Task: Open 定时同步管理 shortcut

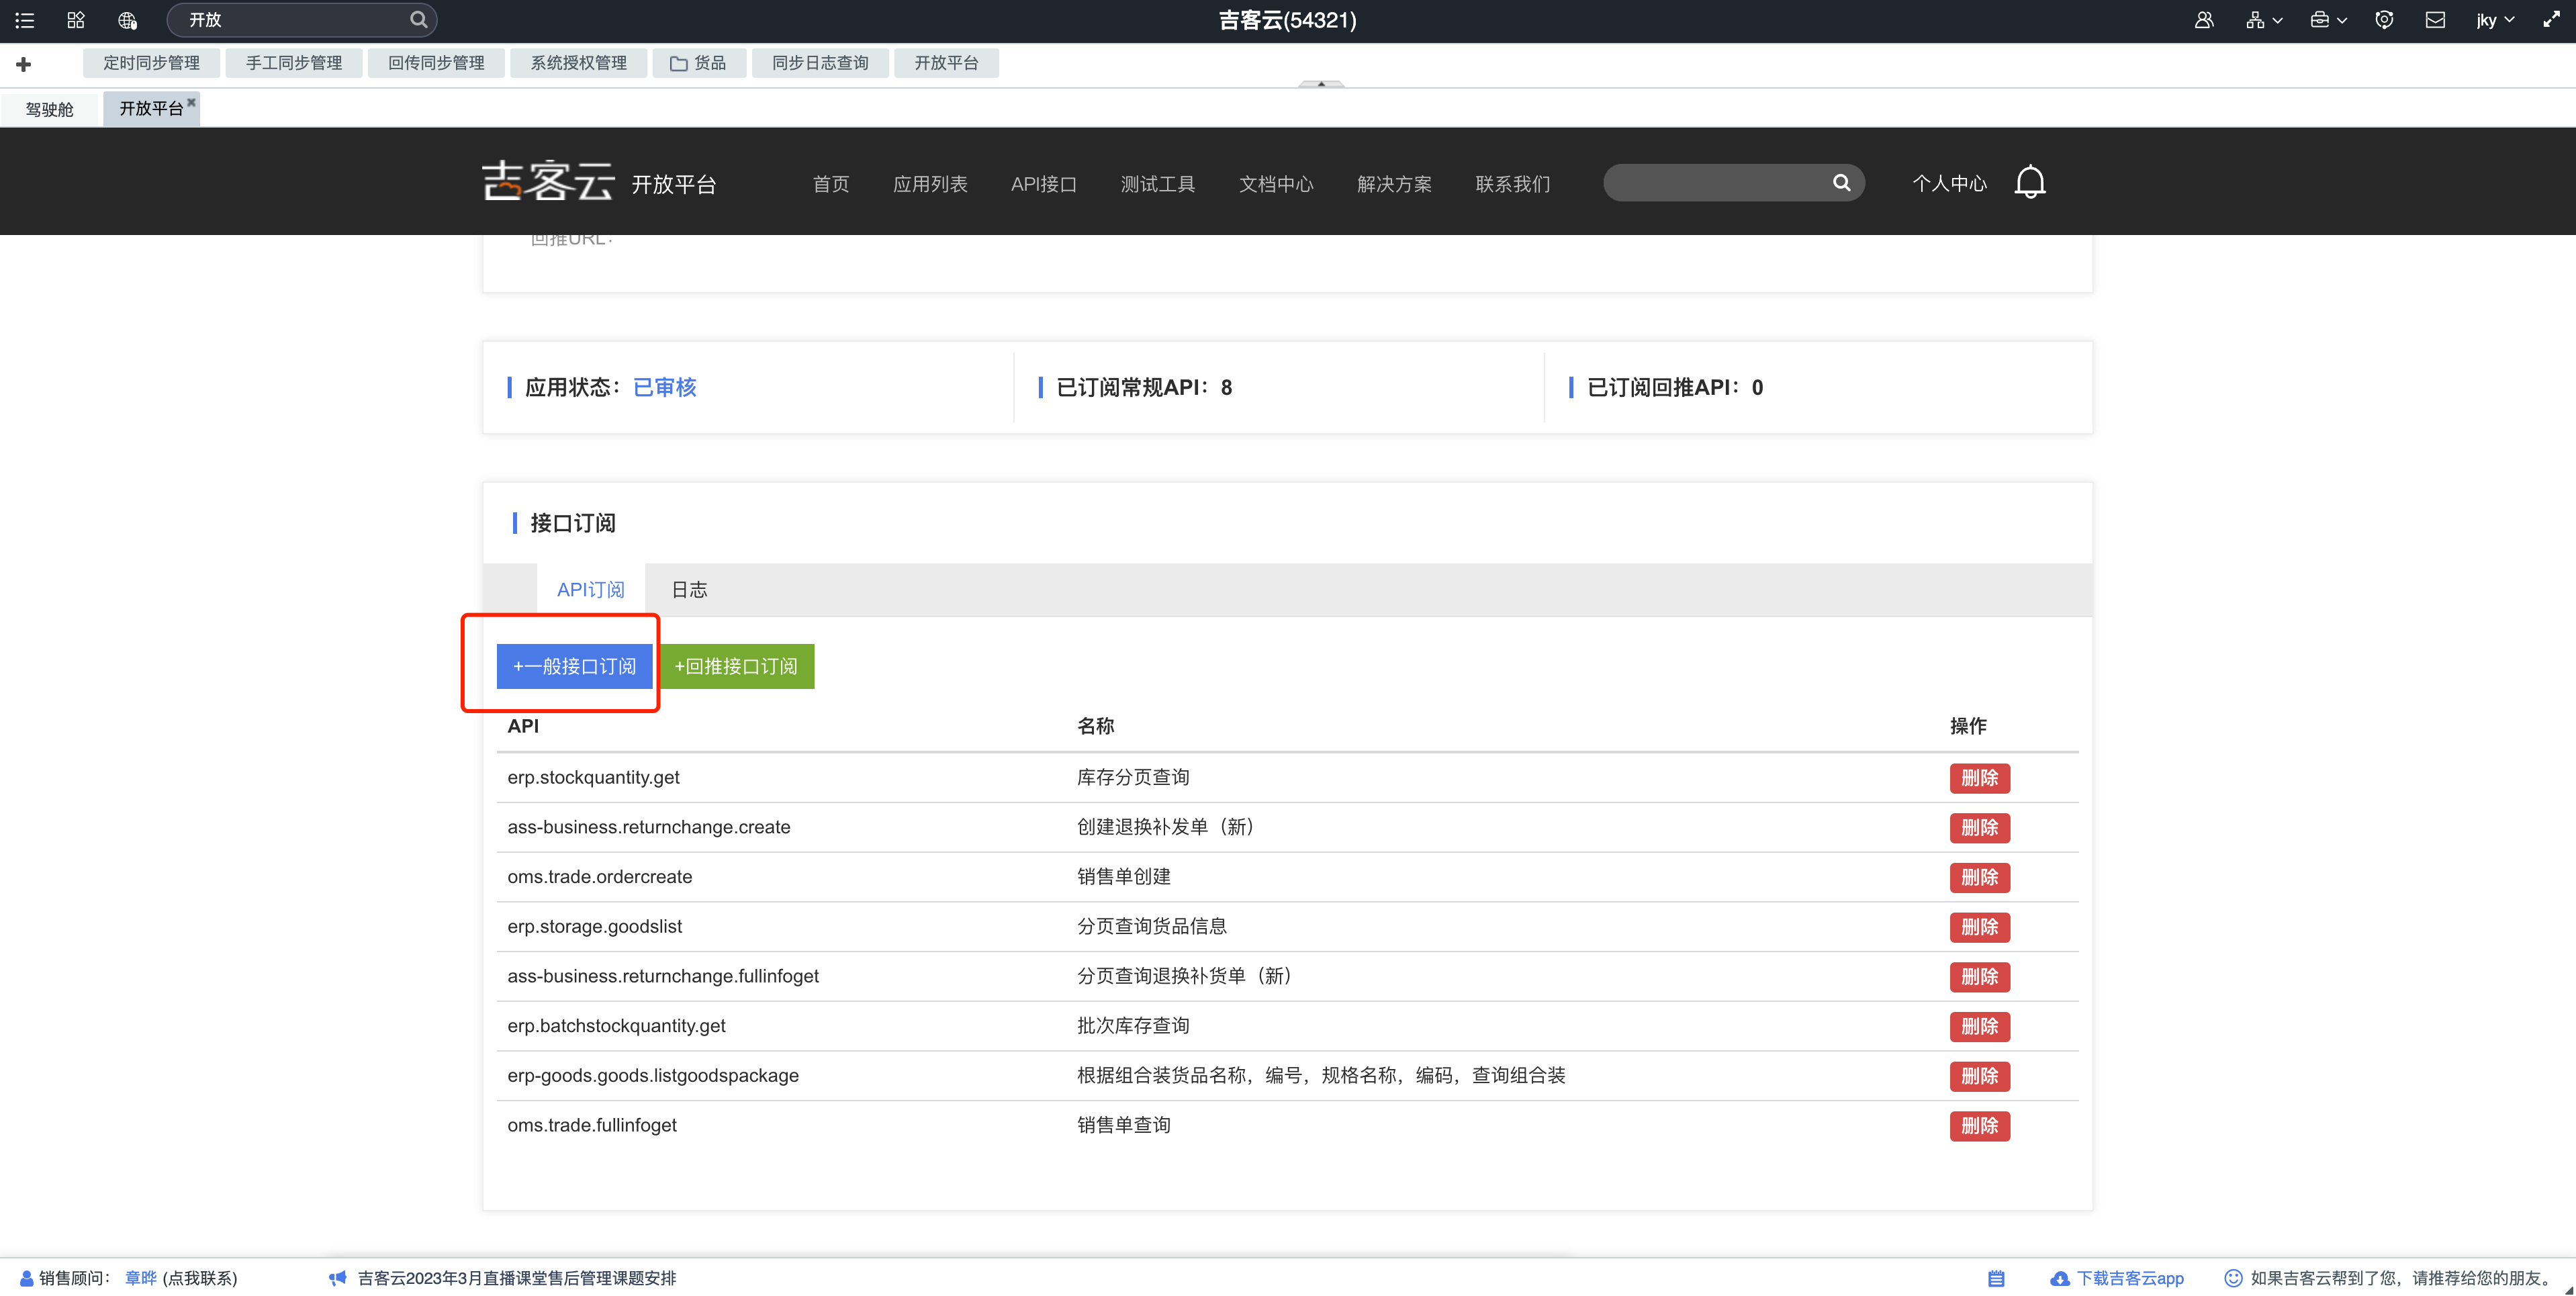Action: pyautogui.click(x=152, y=63)
